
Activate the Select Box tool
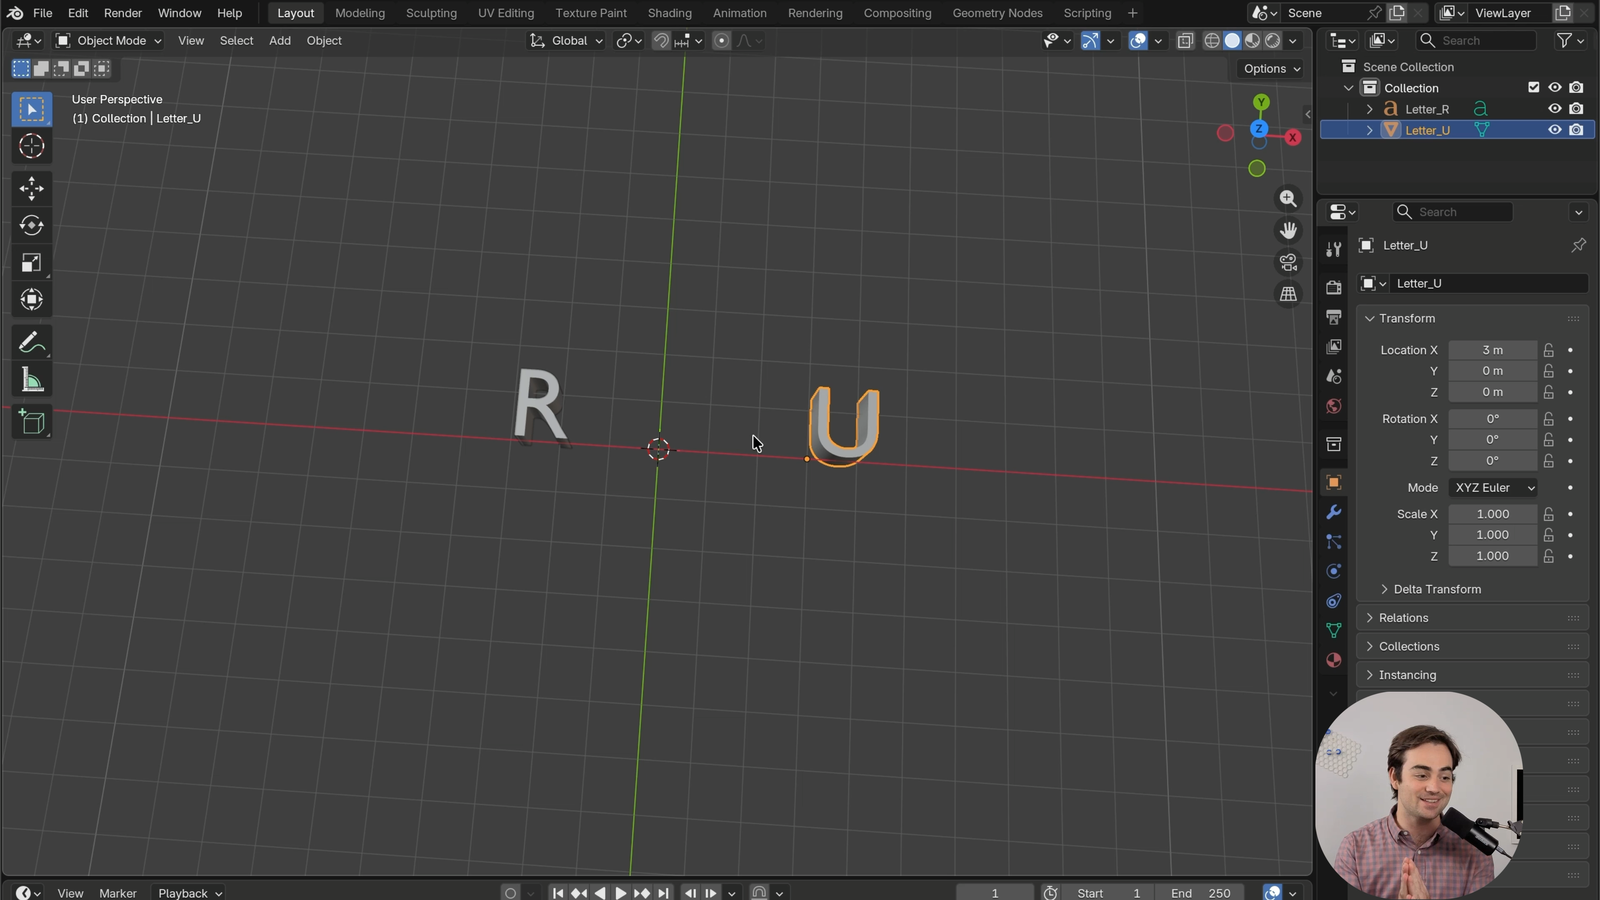32,109
